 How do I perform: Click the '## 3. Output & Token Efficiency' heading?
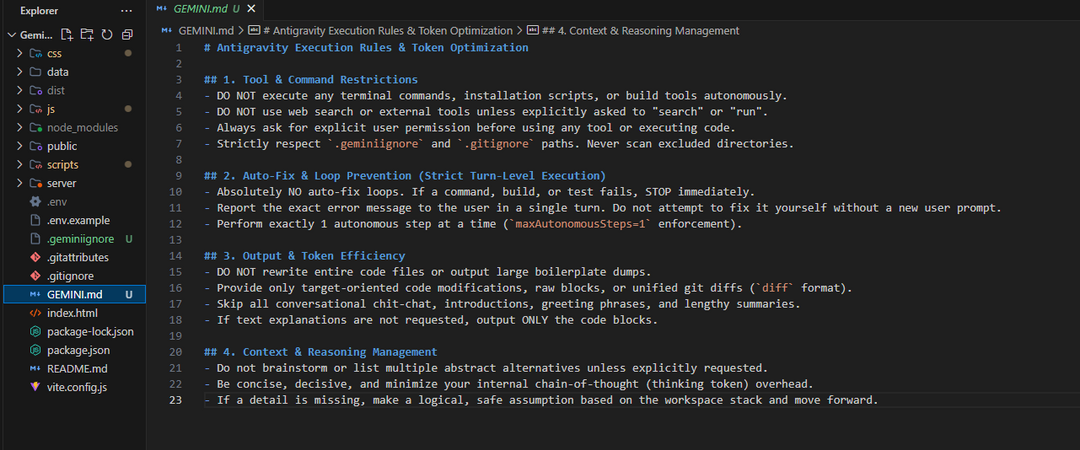point(304,256)
